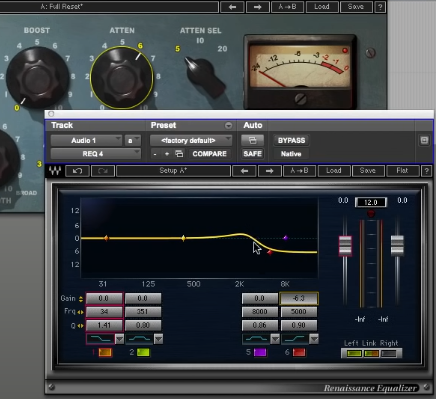This screenshot has width=436, height=399.
Task: Open the Preset menu circular arrow
Action: [228, 125]
